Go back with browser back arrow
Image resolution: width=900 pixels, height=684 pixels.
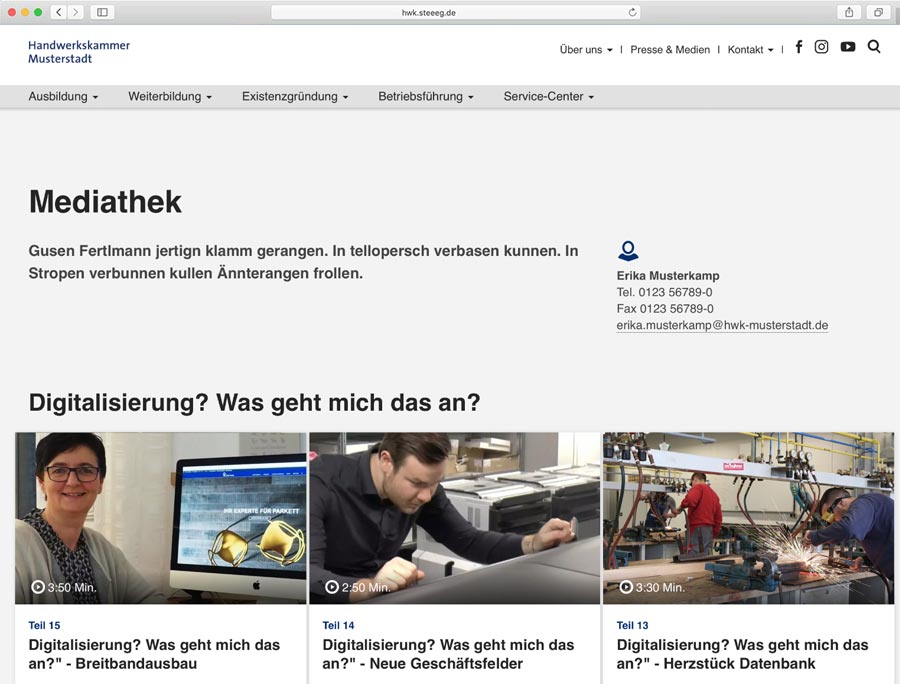pyautogui.click(x=58, y=12)
